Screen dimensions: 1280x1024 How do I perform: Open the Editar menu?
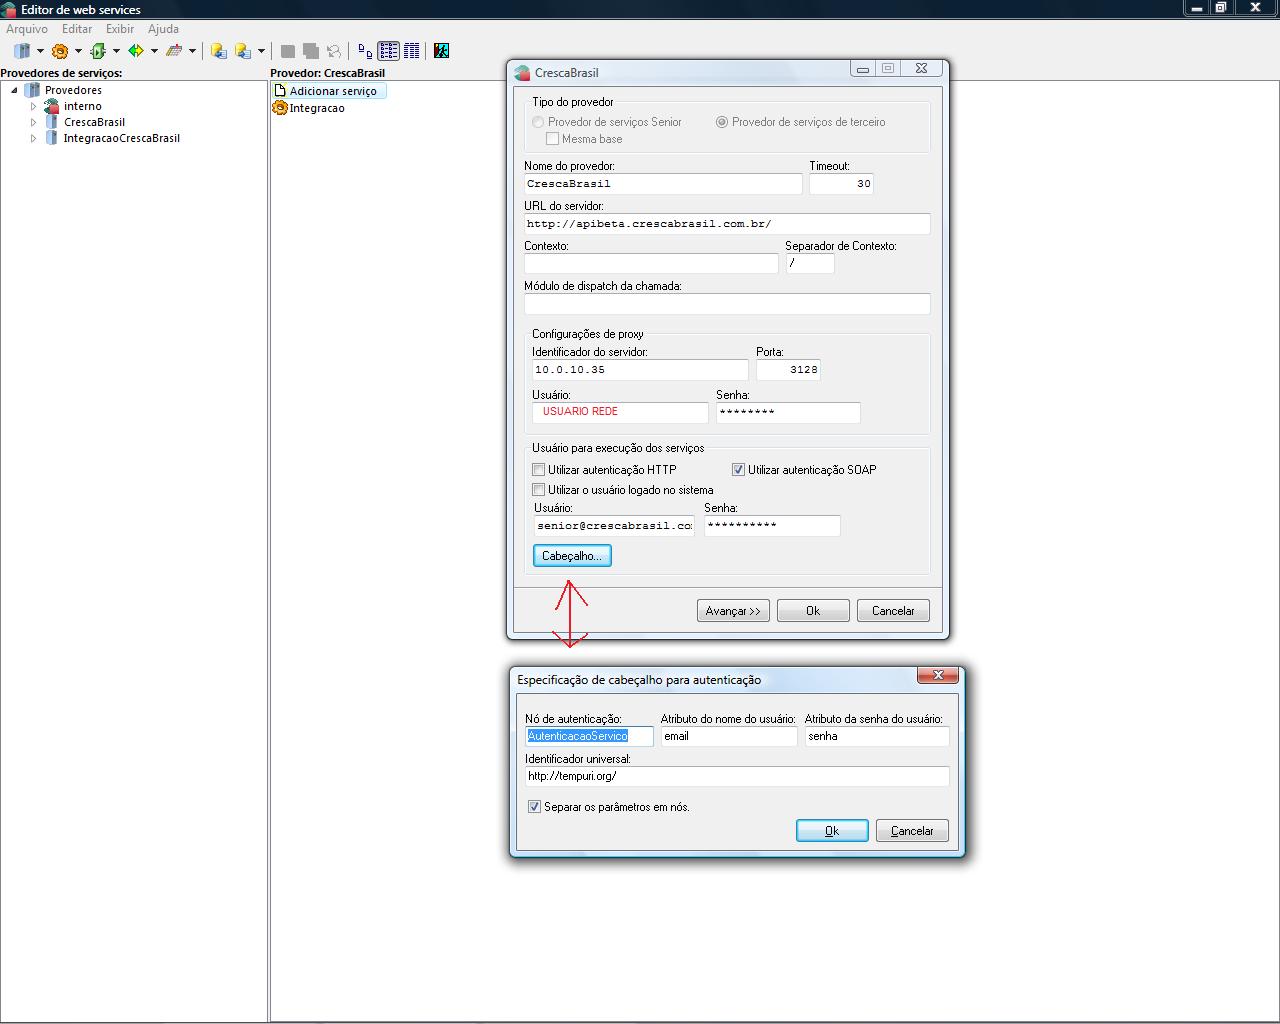click(77, 29)
